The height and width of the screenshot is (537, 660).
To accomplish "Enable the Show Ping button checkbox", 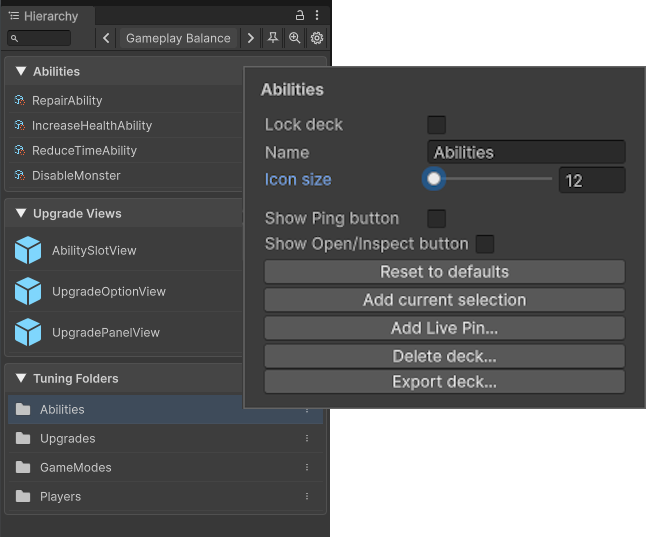I will click(436, 218).
